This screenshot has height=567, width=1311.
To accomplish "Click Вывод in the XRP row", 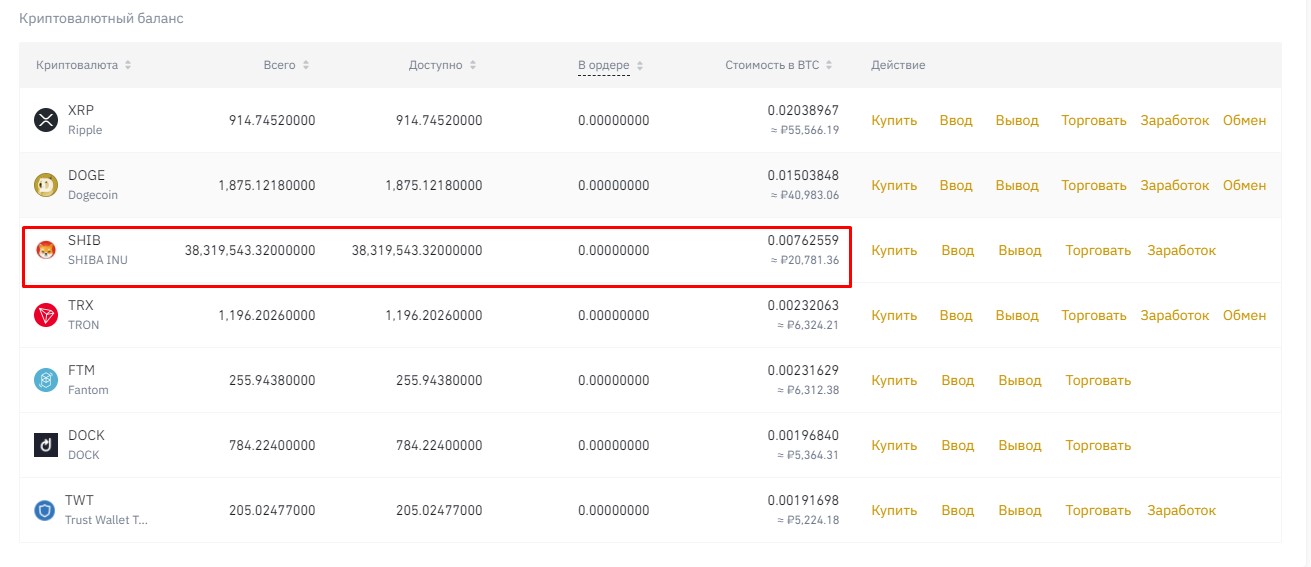I will [x=1017, y=120].
